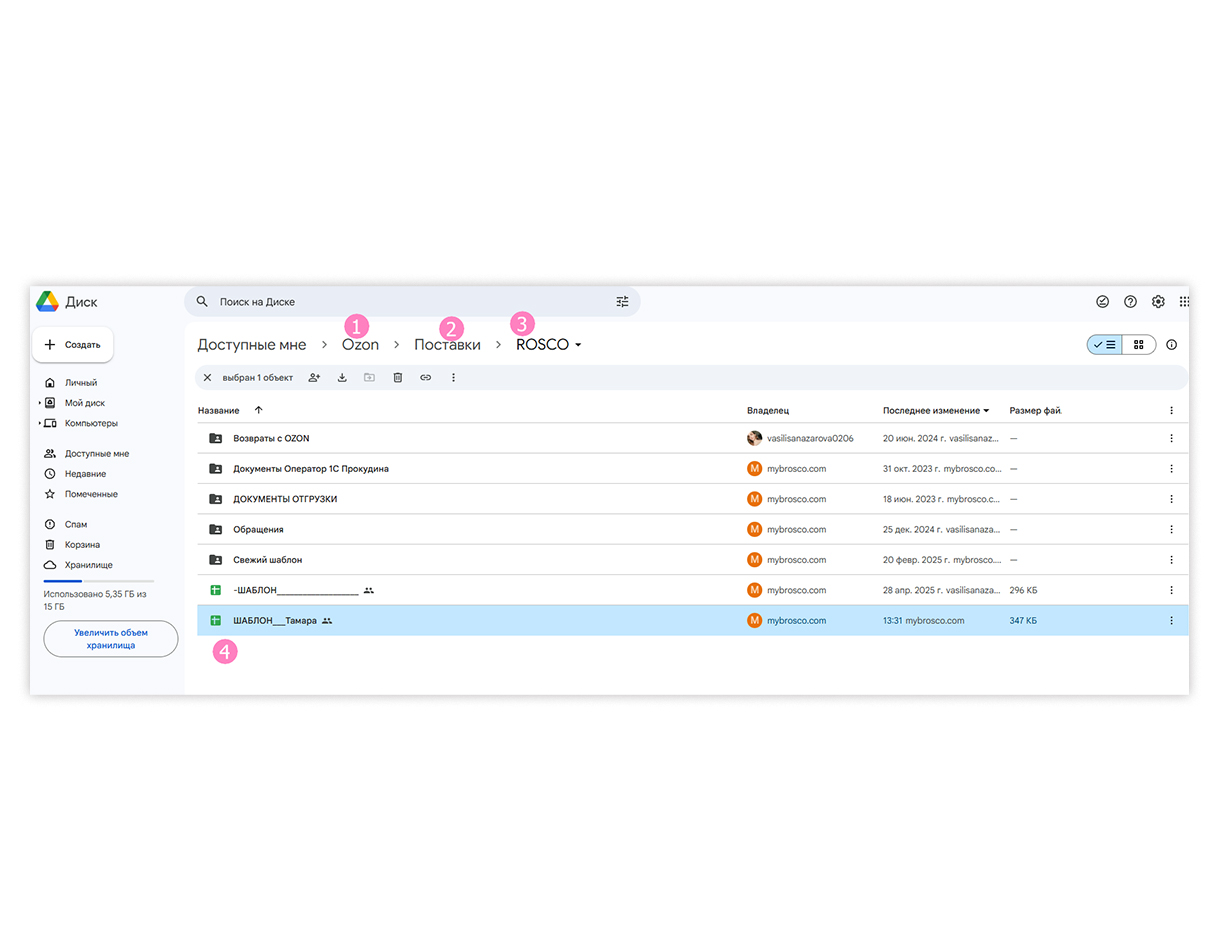Click the storage usage progress bar
This screenshot has height=945, width=1219.
98,581
